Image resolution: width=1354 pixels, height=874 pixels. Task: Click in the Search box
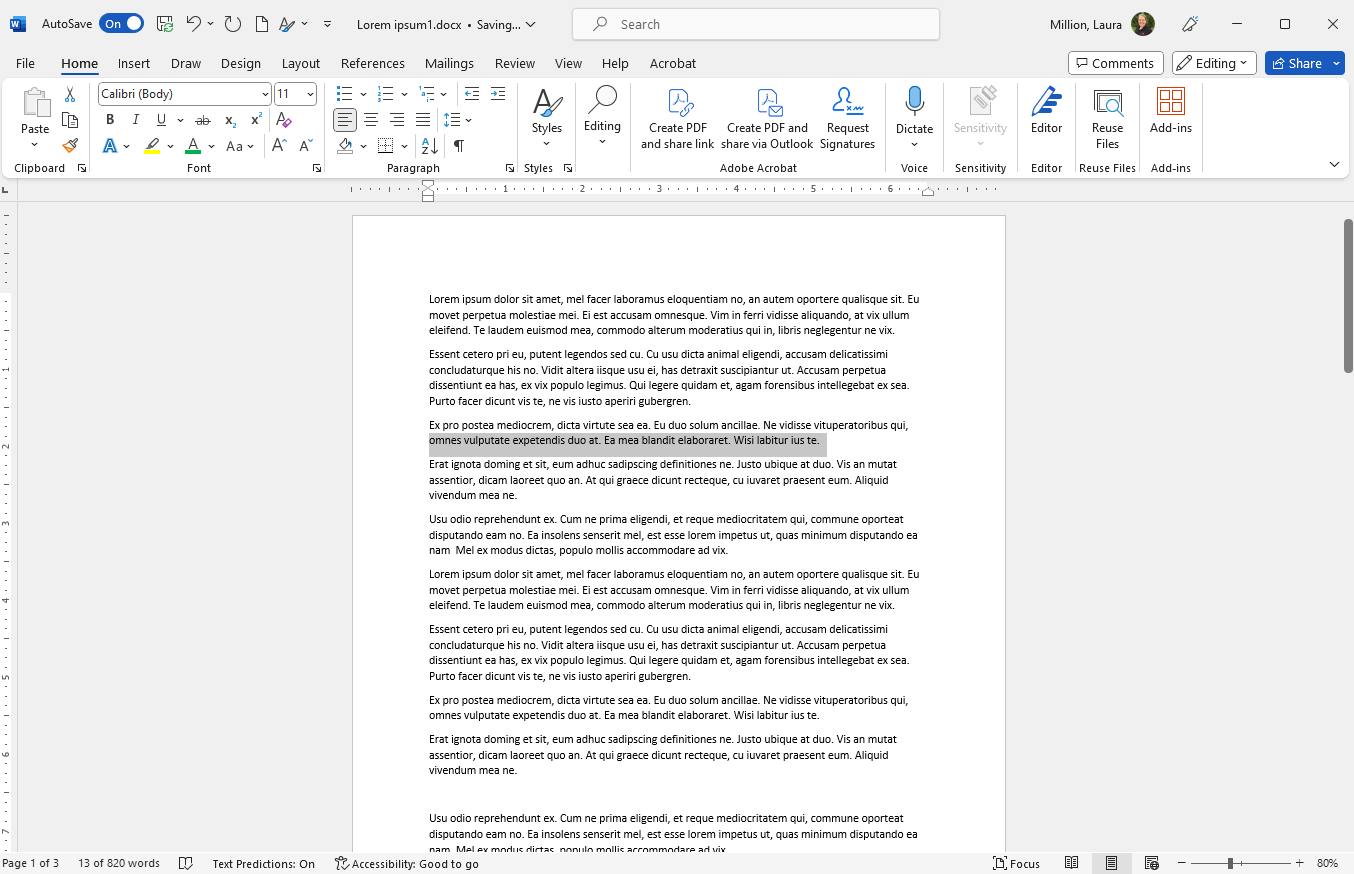click(755, 24)
